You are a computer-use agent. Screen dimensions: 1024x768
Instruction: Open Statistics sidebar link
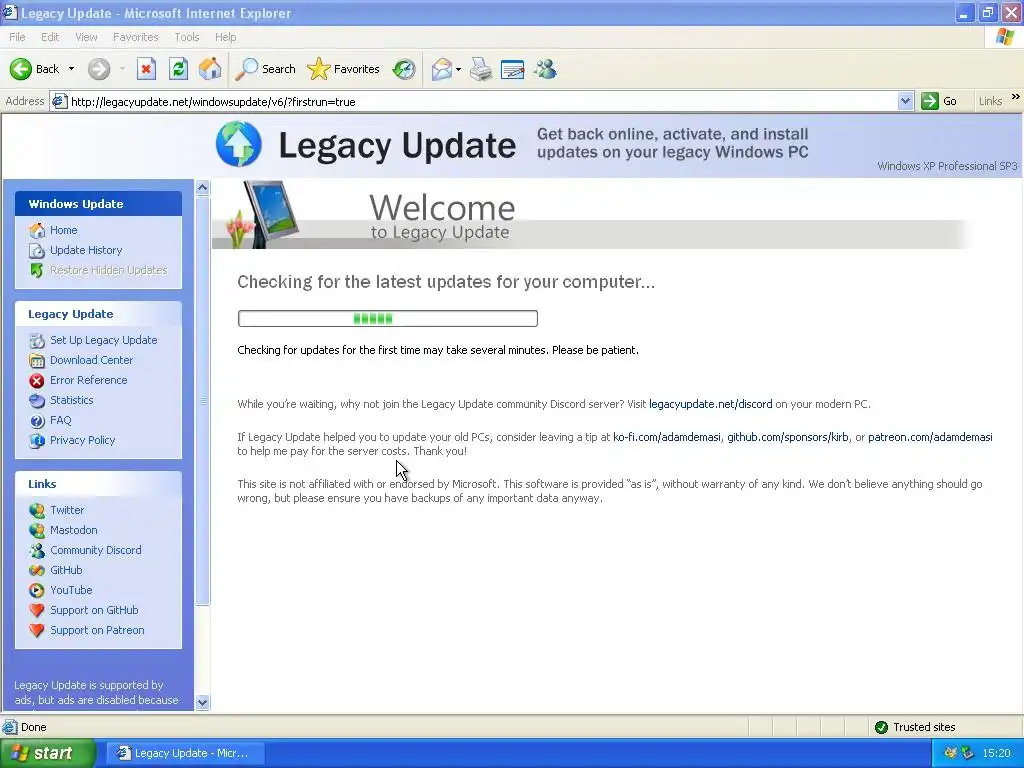(72, 400)
